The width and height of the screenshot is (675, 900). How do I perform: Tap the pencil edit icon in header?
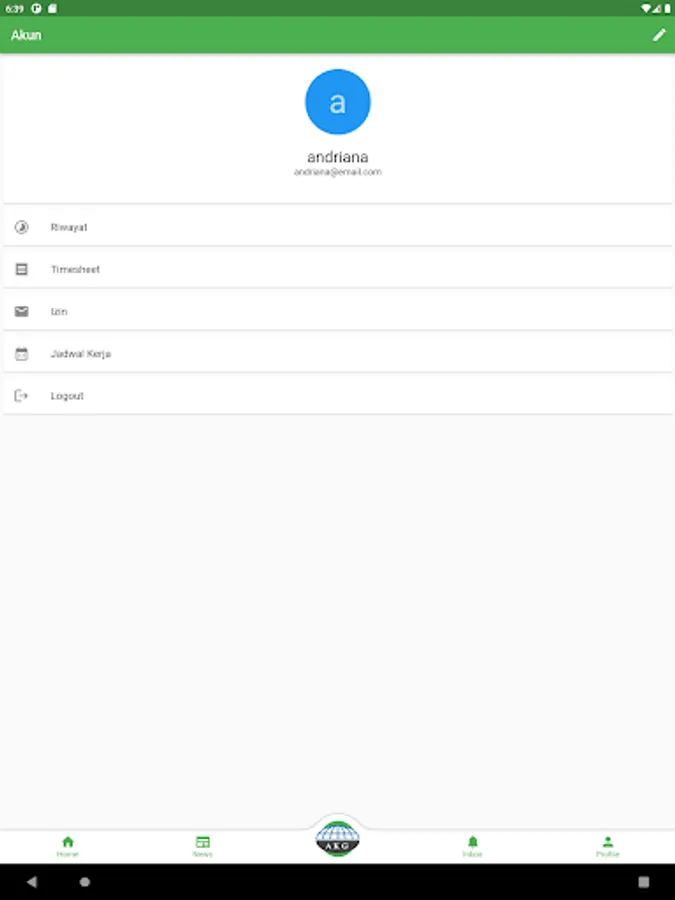(x=659, y=35)
